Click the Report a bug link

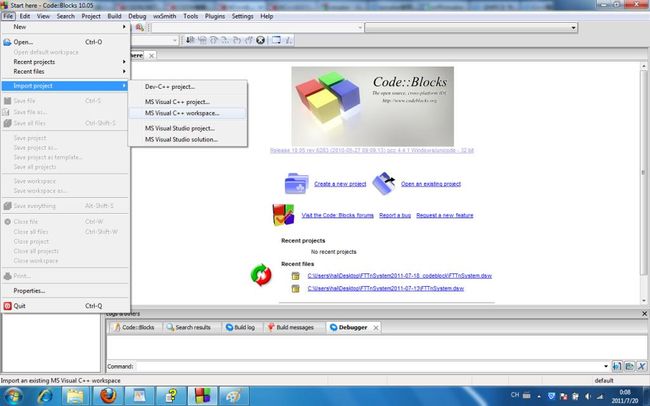pyautogui.click(x=395, y=216)
